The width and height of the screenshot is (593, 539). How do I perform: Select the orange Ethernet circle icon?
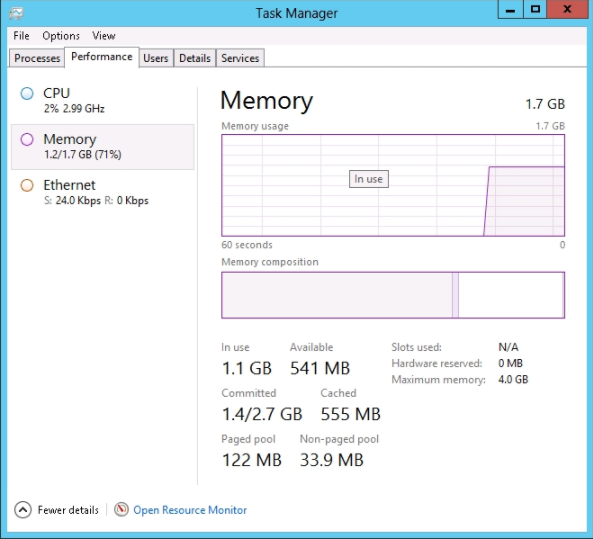coord(27,185)
